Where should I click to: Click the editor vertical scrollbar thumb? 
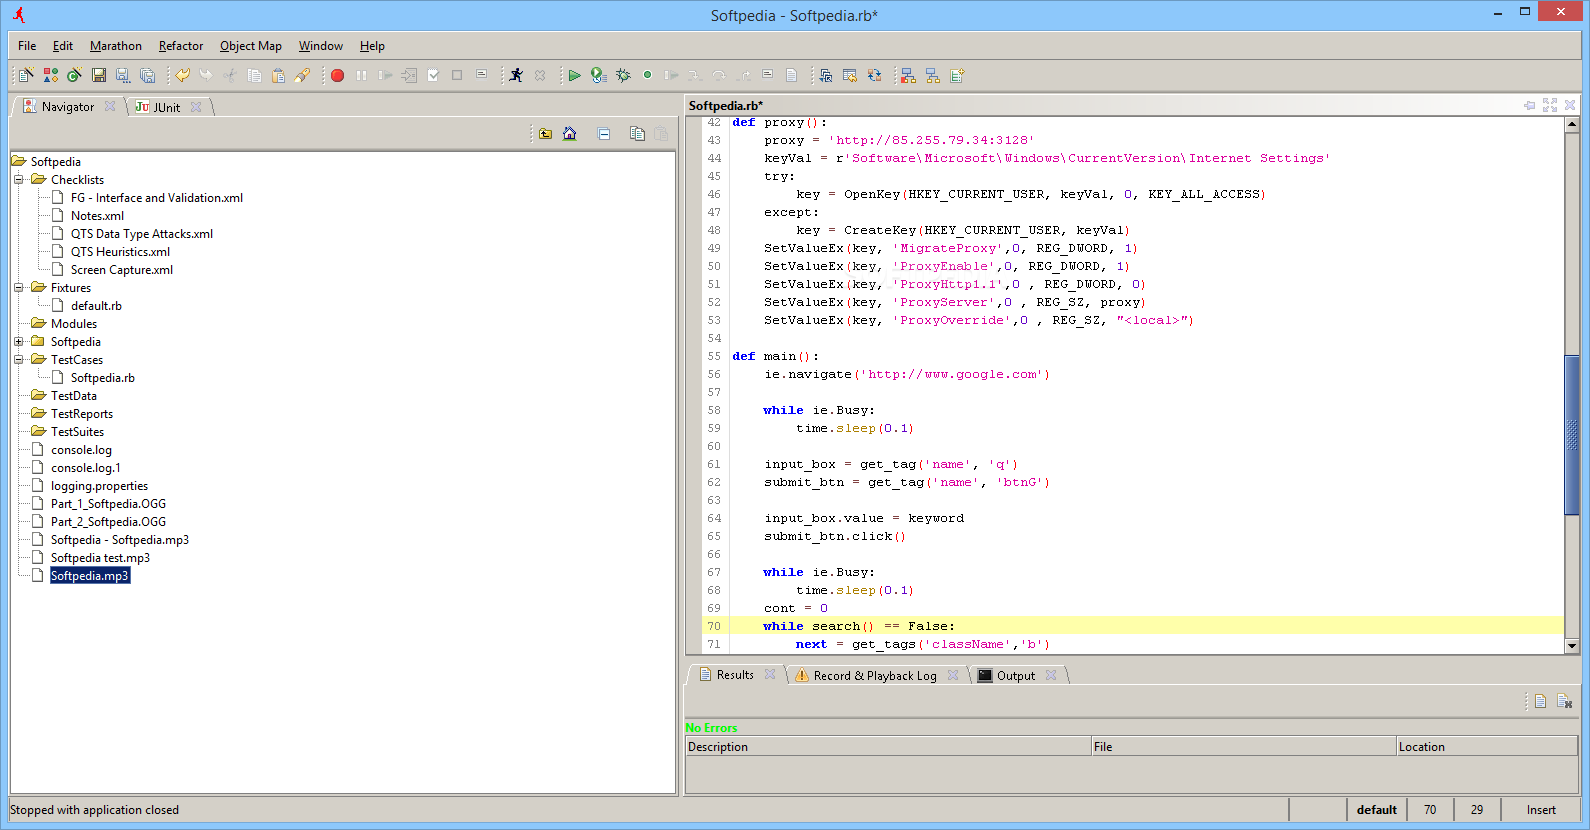[1572, 434]
